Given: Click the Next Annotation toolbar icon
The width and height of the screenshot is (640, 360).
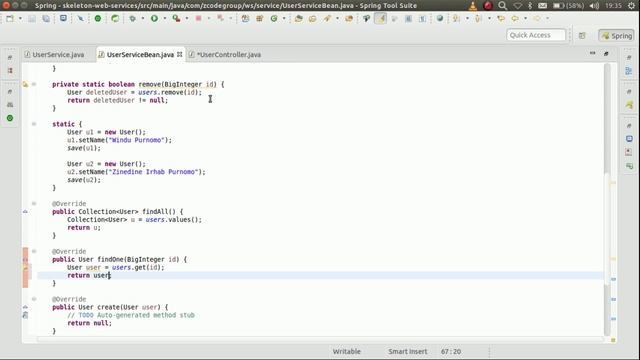Looking at the screenshot, I should pos(456,18).
